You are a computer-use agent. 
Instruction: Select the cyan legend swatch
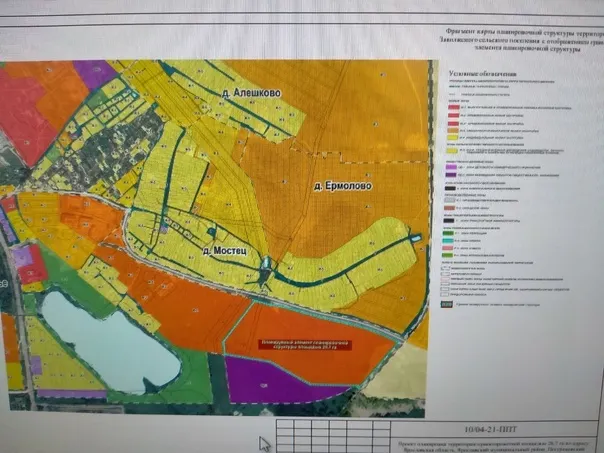click(448, 241)
